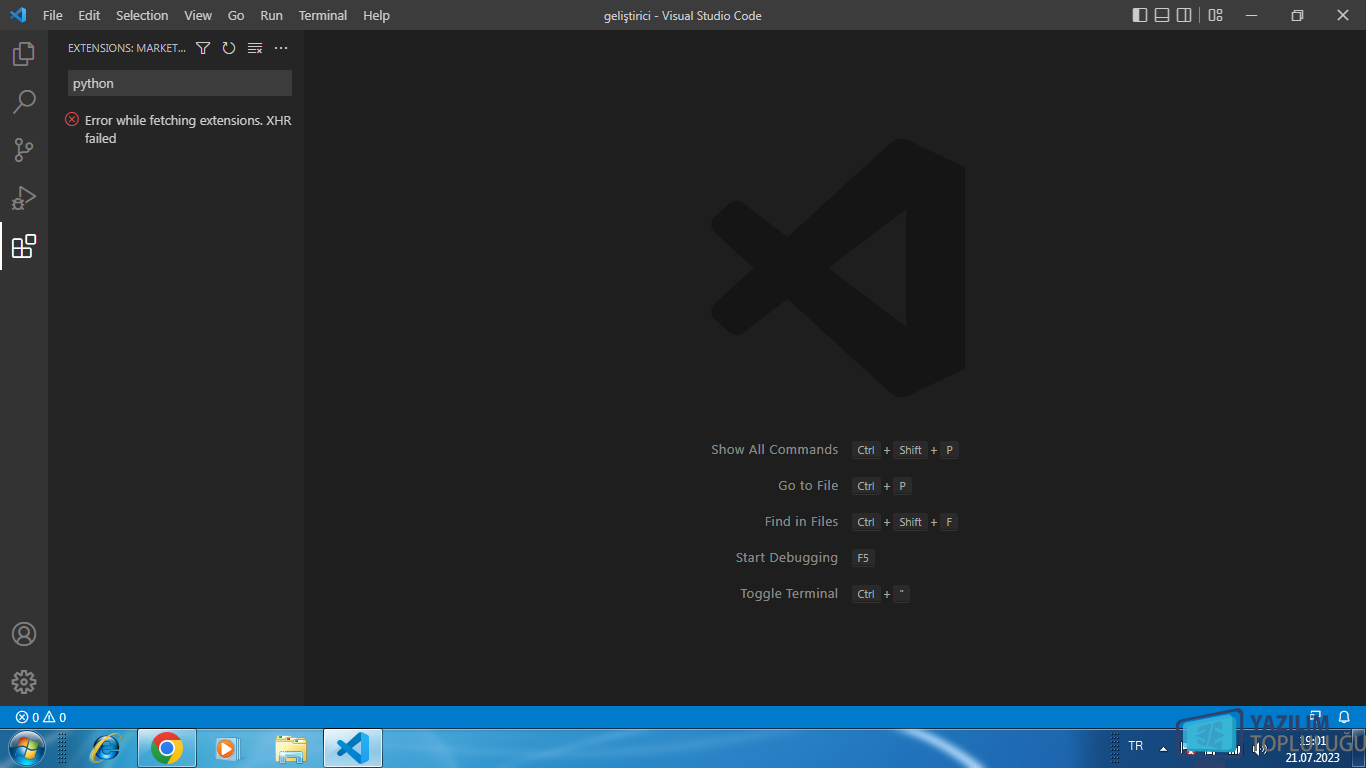Screen dimensions: 1366x768
Task: Click the red error icon beside the message
Action: point(72,119)
